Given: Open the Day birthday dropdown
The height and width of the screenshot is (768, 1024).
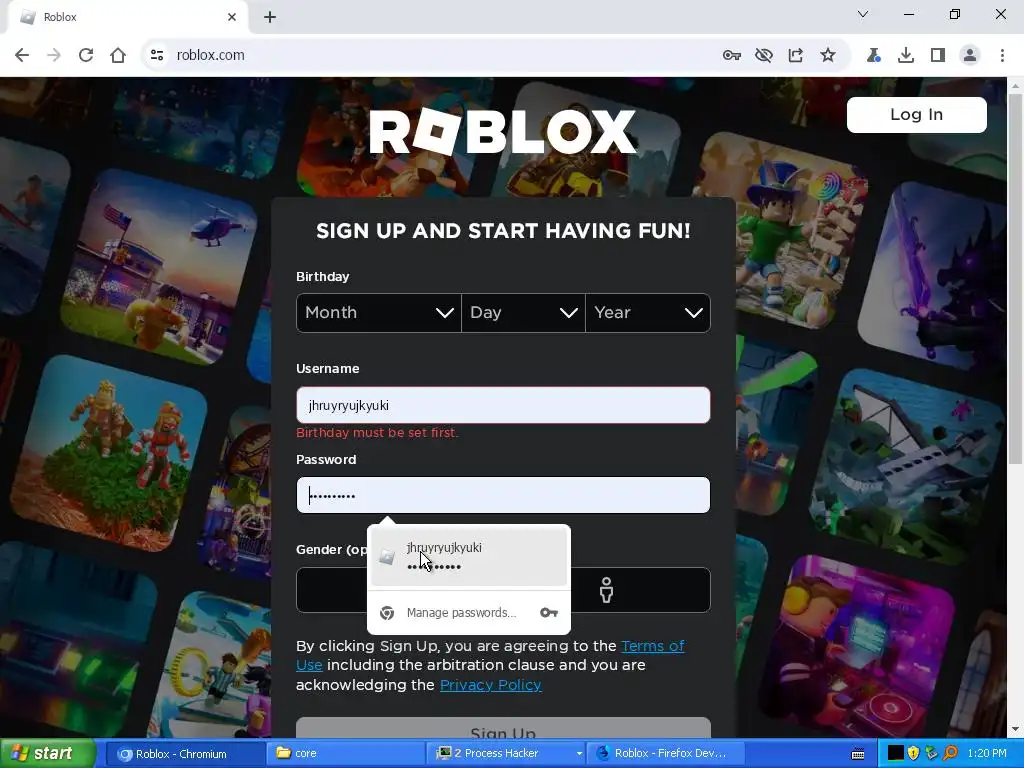Looking at the screenshot, I should (523, 313).
